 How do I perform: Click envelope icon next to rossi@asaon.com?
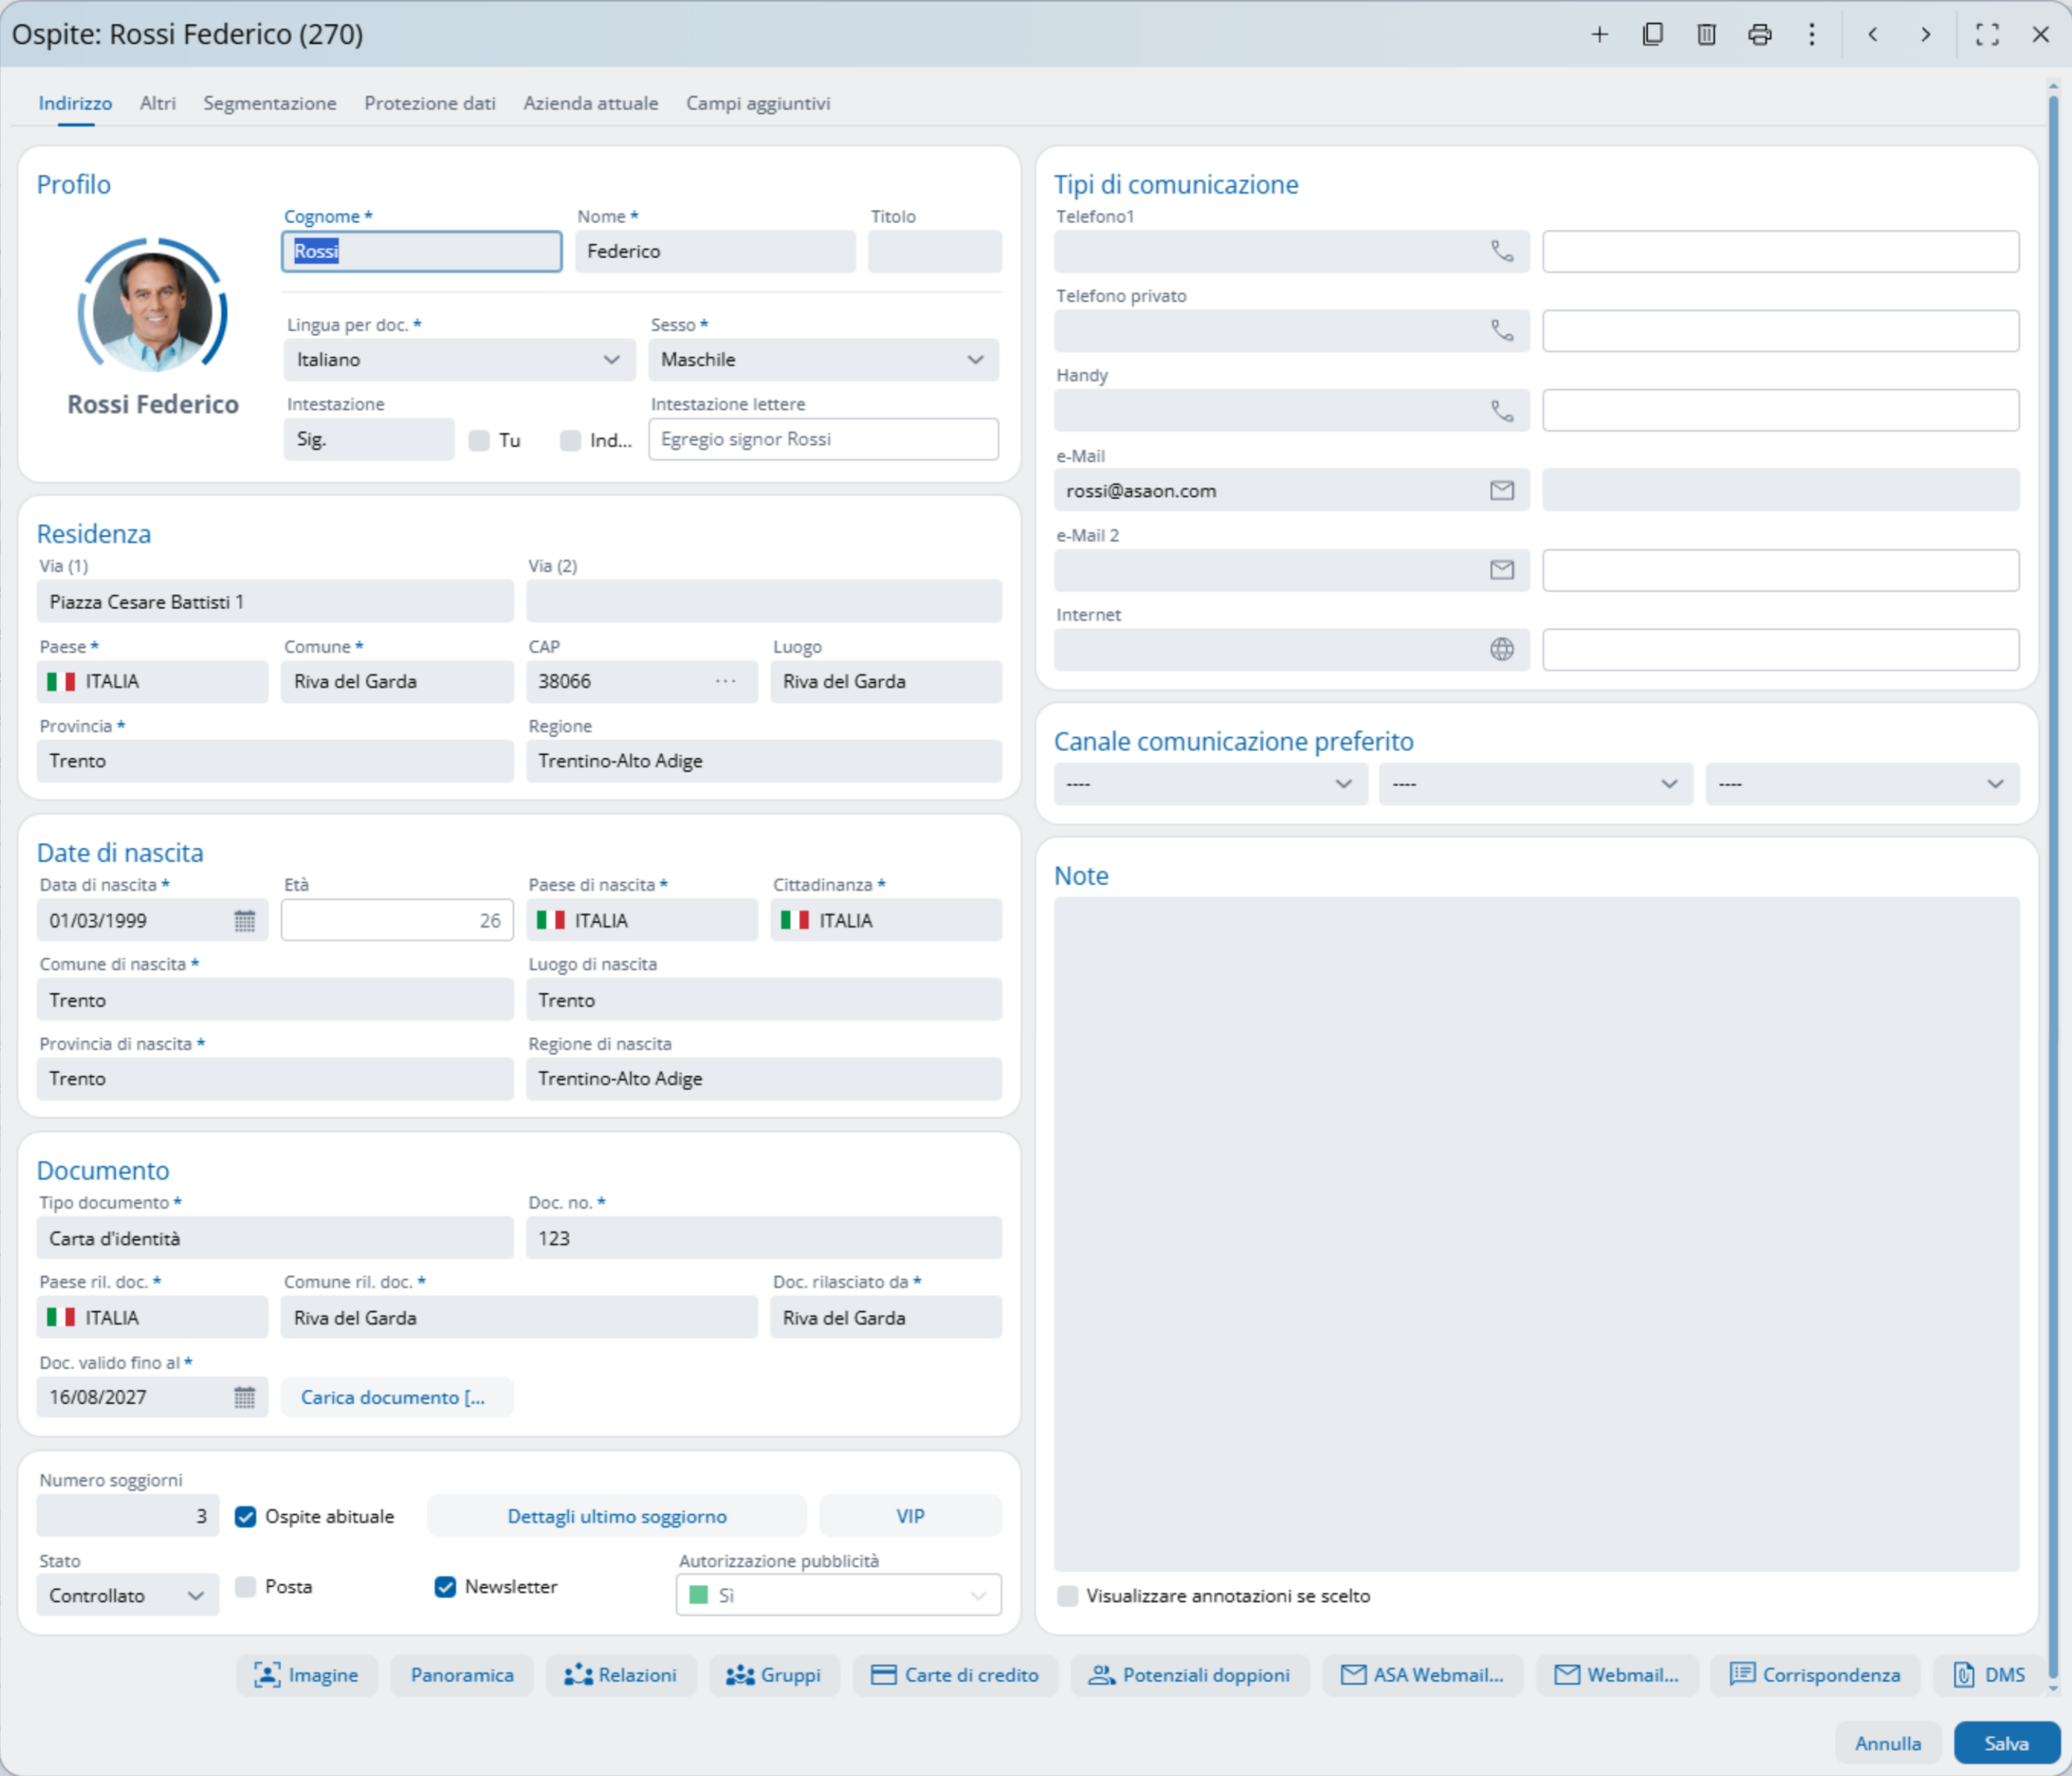click(1501, 490)
